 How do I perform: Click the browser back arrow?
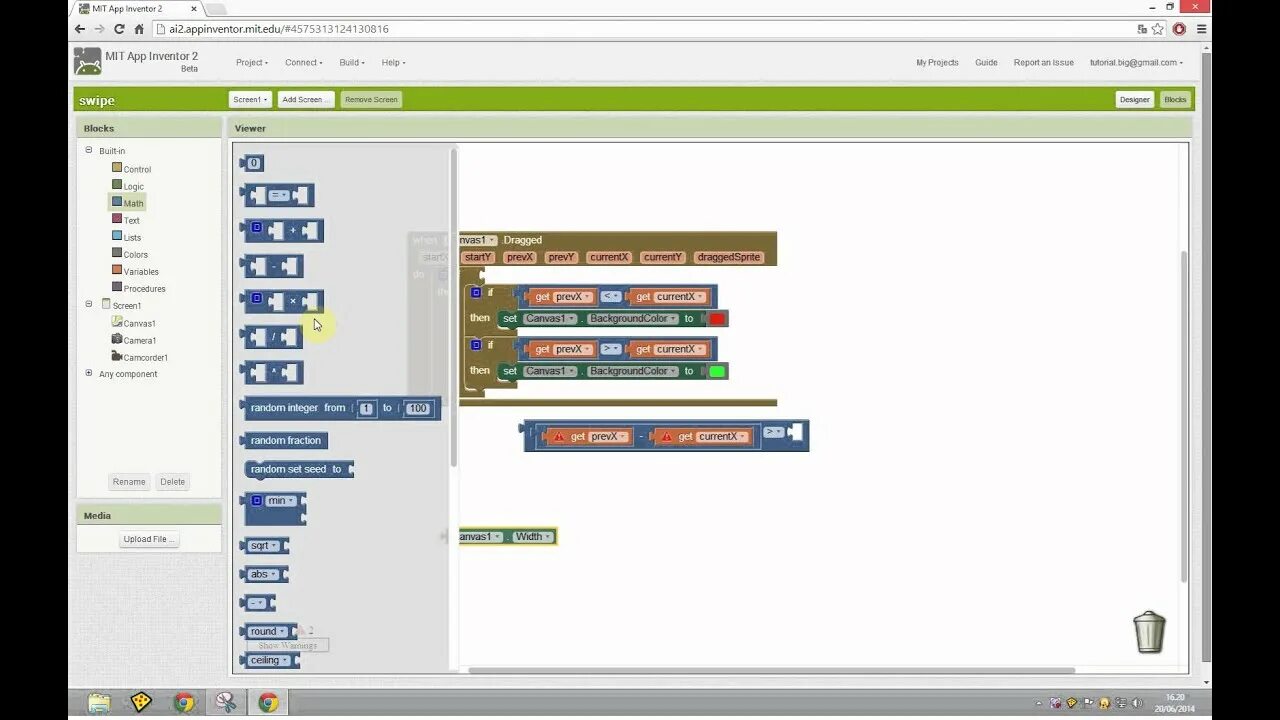point(80,29)
